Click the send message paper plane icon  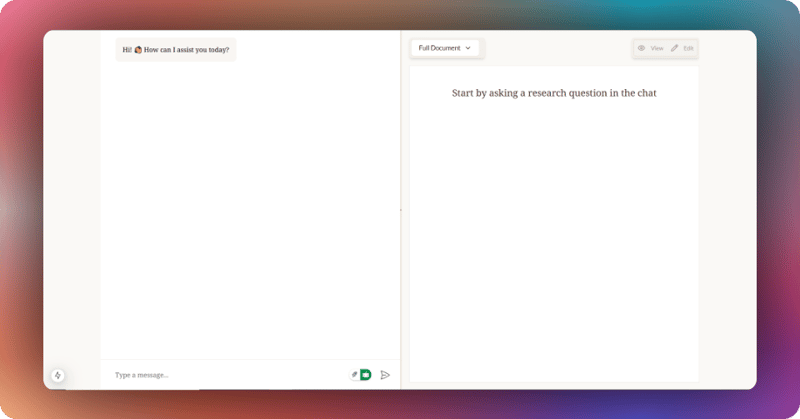pyautogui.click(x=385, y=375)
